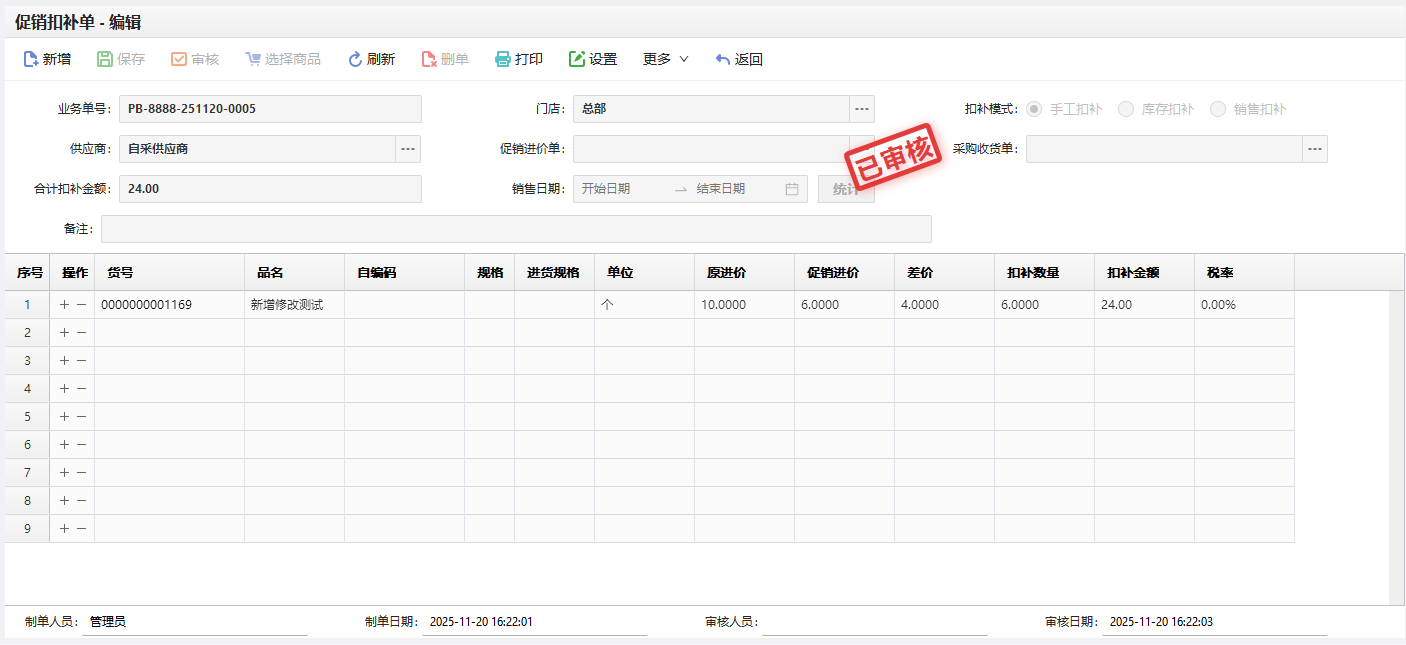Open the 供应商 lookup ellipsis button
Image resolution: width=1406 pixels, height=645 pixels.
(x=408, y=149)
